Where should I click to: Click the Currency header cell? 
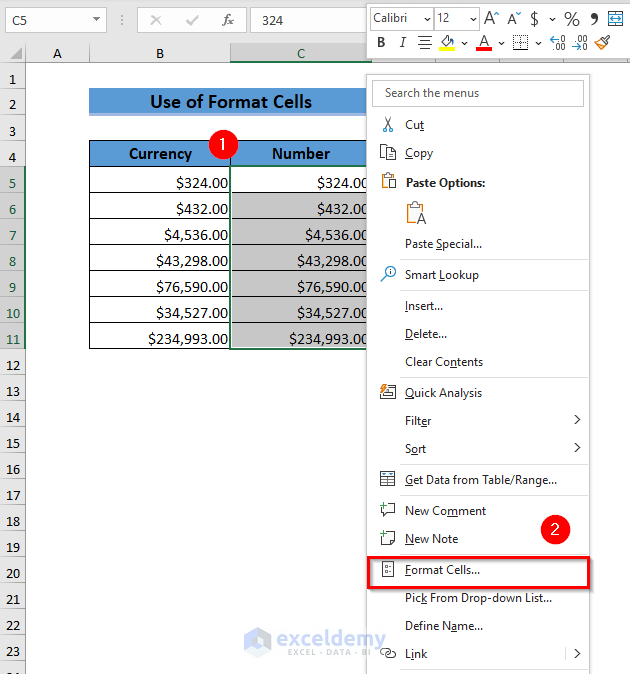tap(160, 153)
